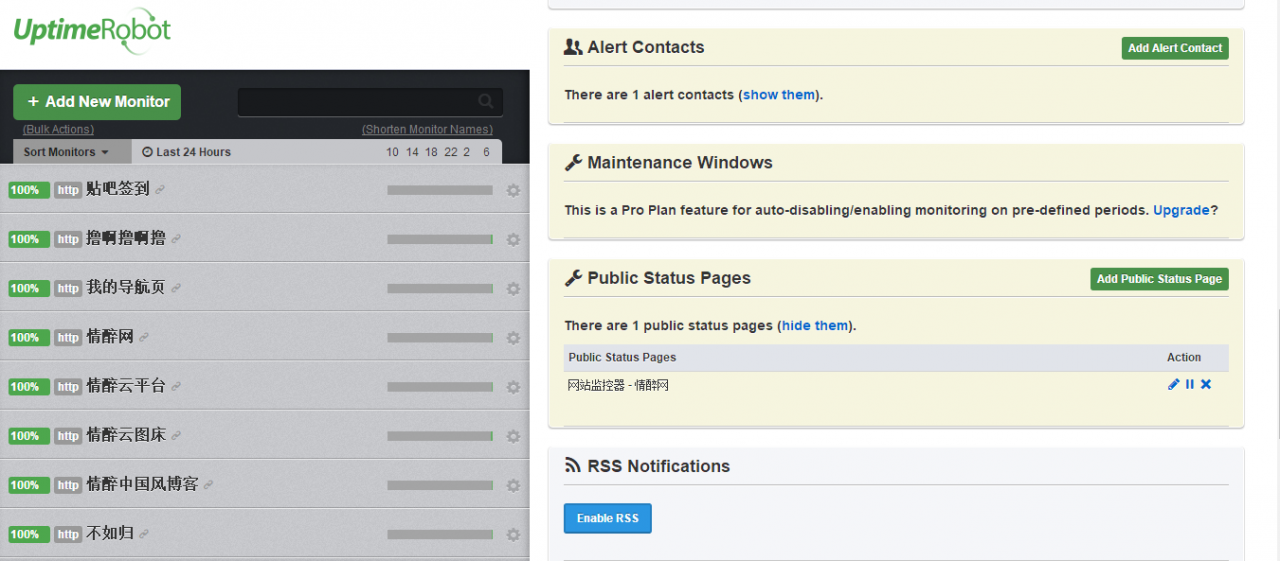Screen dimensions: 1280x561
Task: Click Add New Monitor button
Action: pyautogui.click(x=97, y=102)
